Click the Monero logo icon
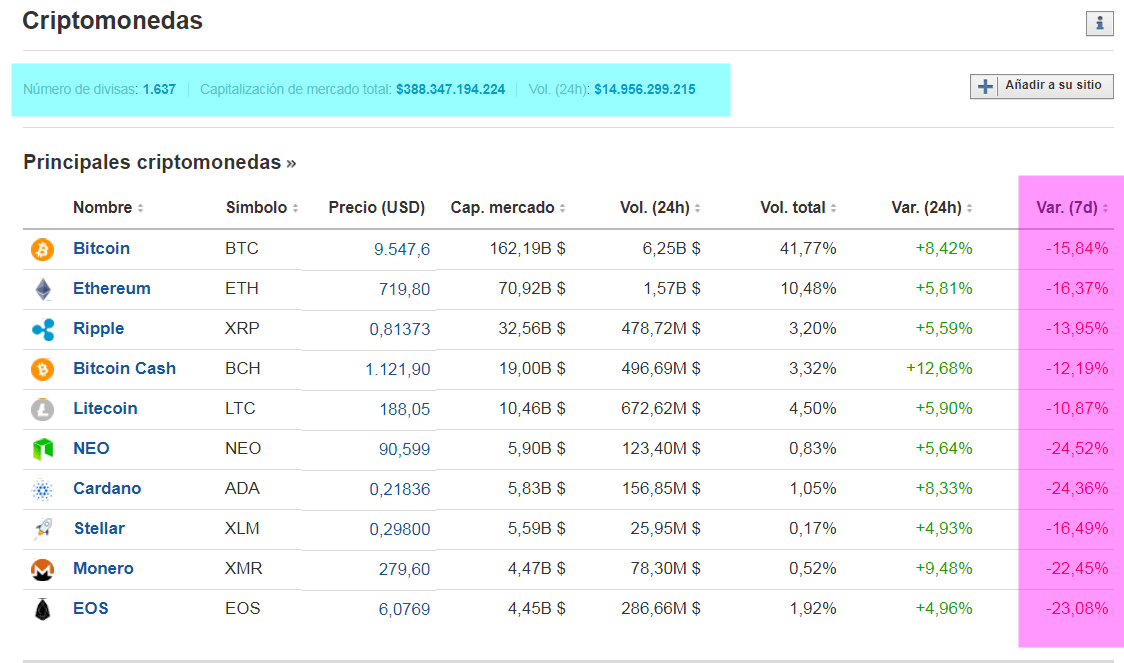This screenshot has height=663, width=1124. click(x=42, y=569)
